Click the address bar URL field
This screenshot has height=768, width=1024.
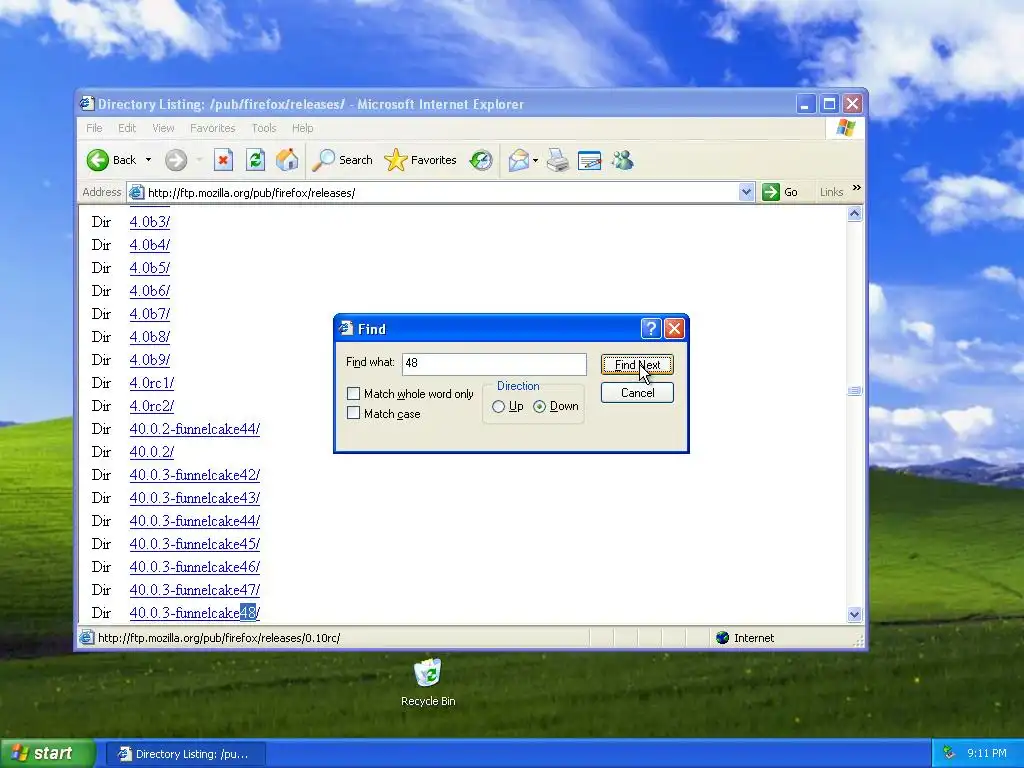coord(441,193)
